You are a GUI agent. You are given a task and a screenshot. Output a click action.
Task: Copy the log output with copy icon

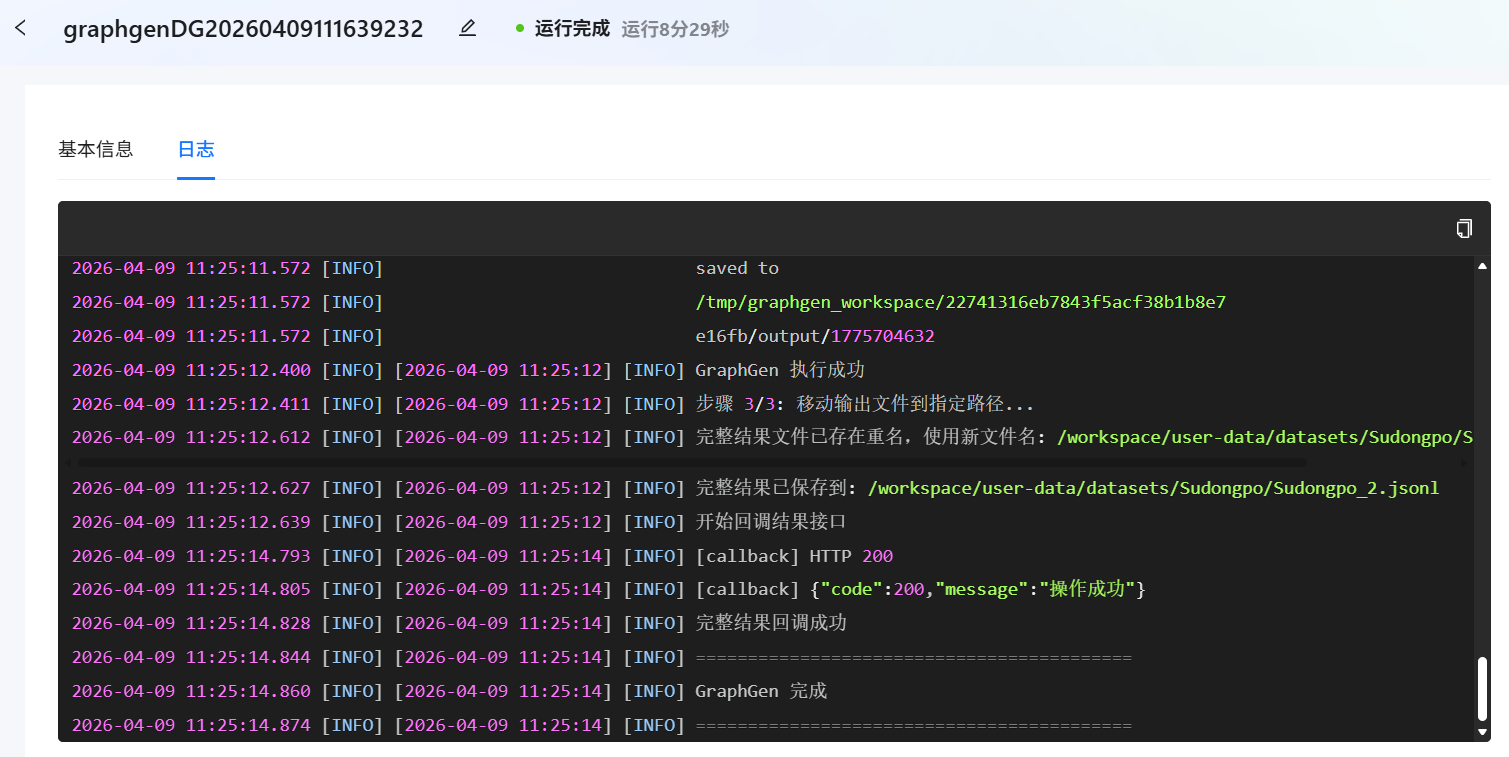pos(1464,229)
